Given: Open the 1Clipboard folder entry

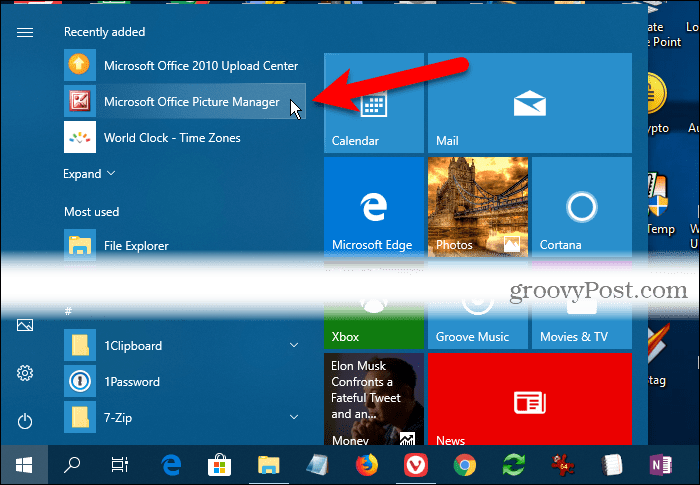Looking at the screenshot, I should tap(184, 345).
